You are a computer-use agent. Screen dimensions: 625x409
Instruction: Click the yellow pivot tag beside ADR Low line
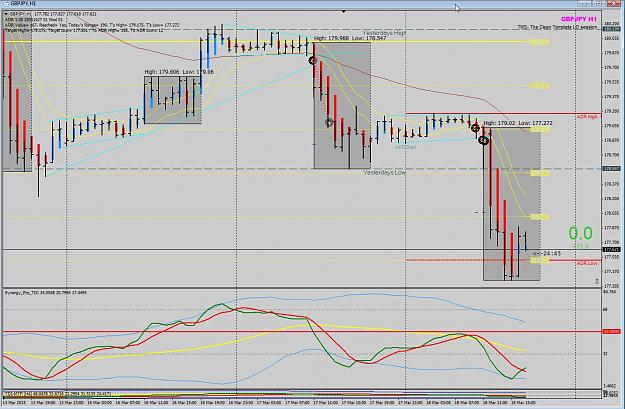[x=540, y=260]
